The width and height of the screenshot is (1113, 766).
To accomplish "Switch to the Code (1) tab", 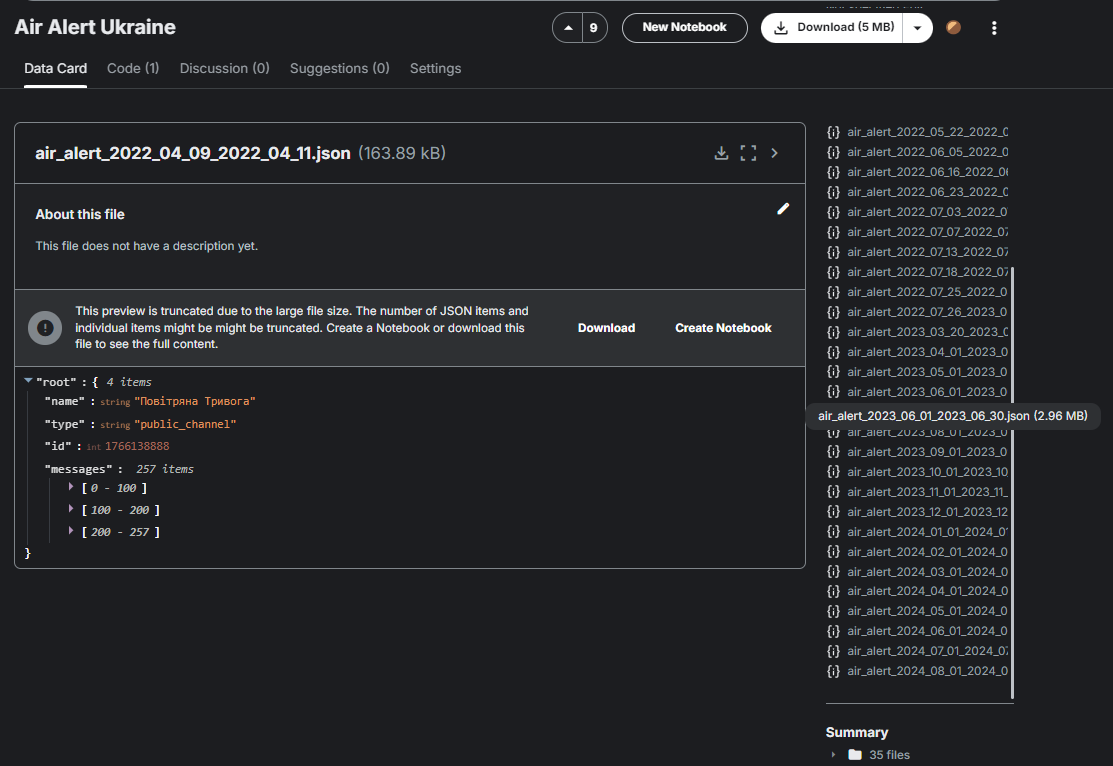I will (133, 68).
